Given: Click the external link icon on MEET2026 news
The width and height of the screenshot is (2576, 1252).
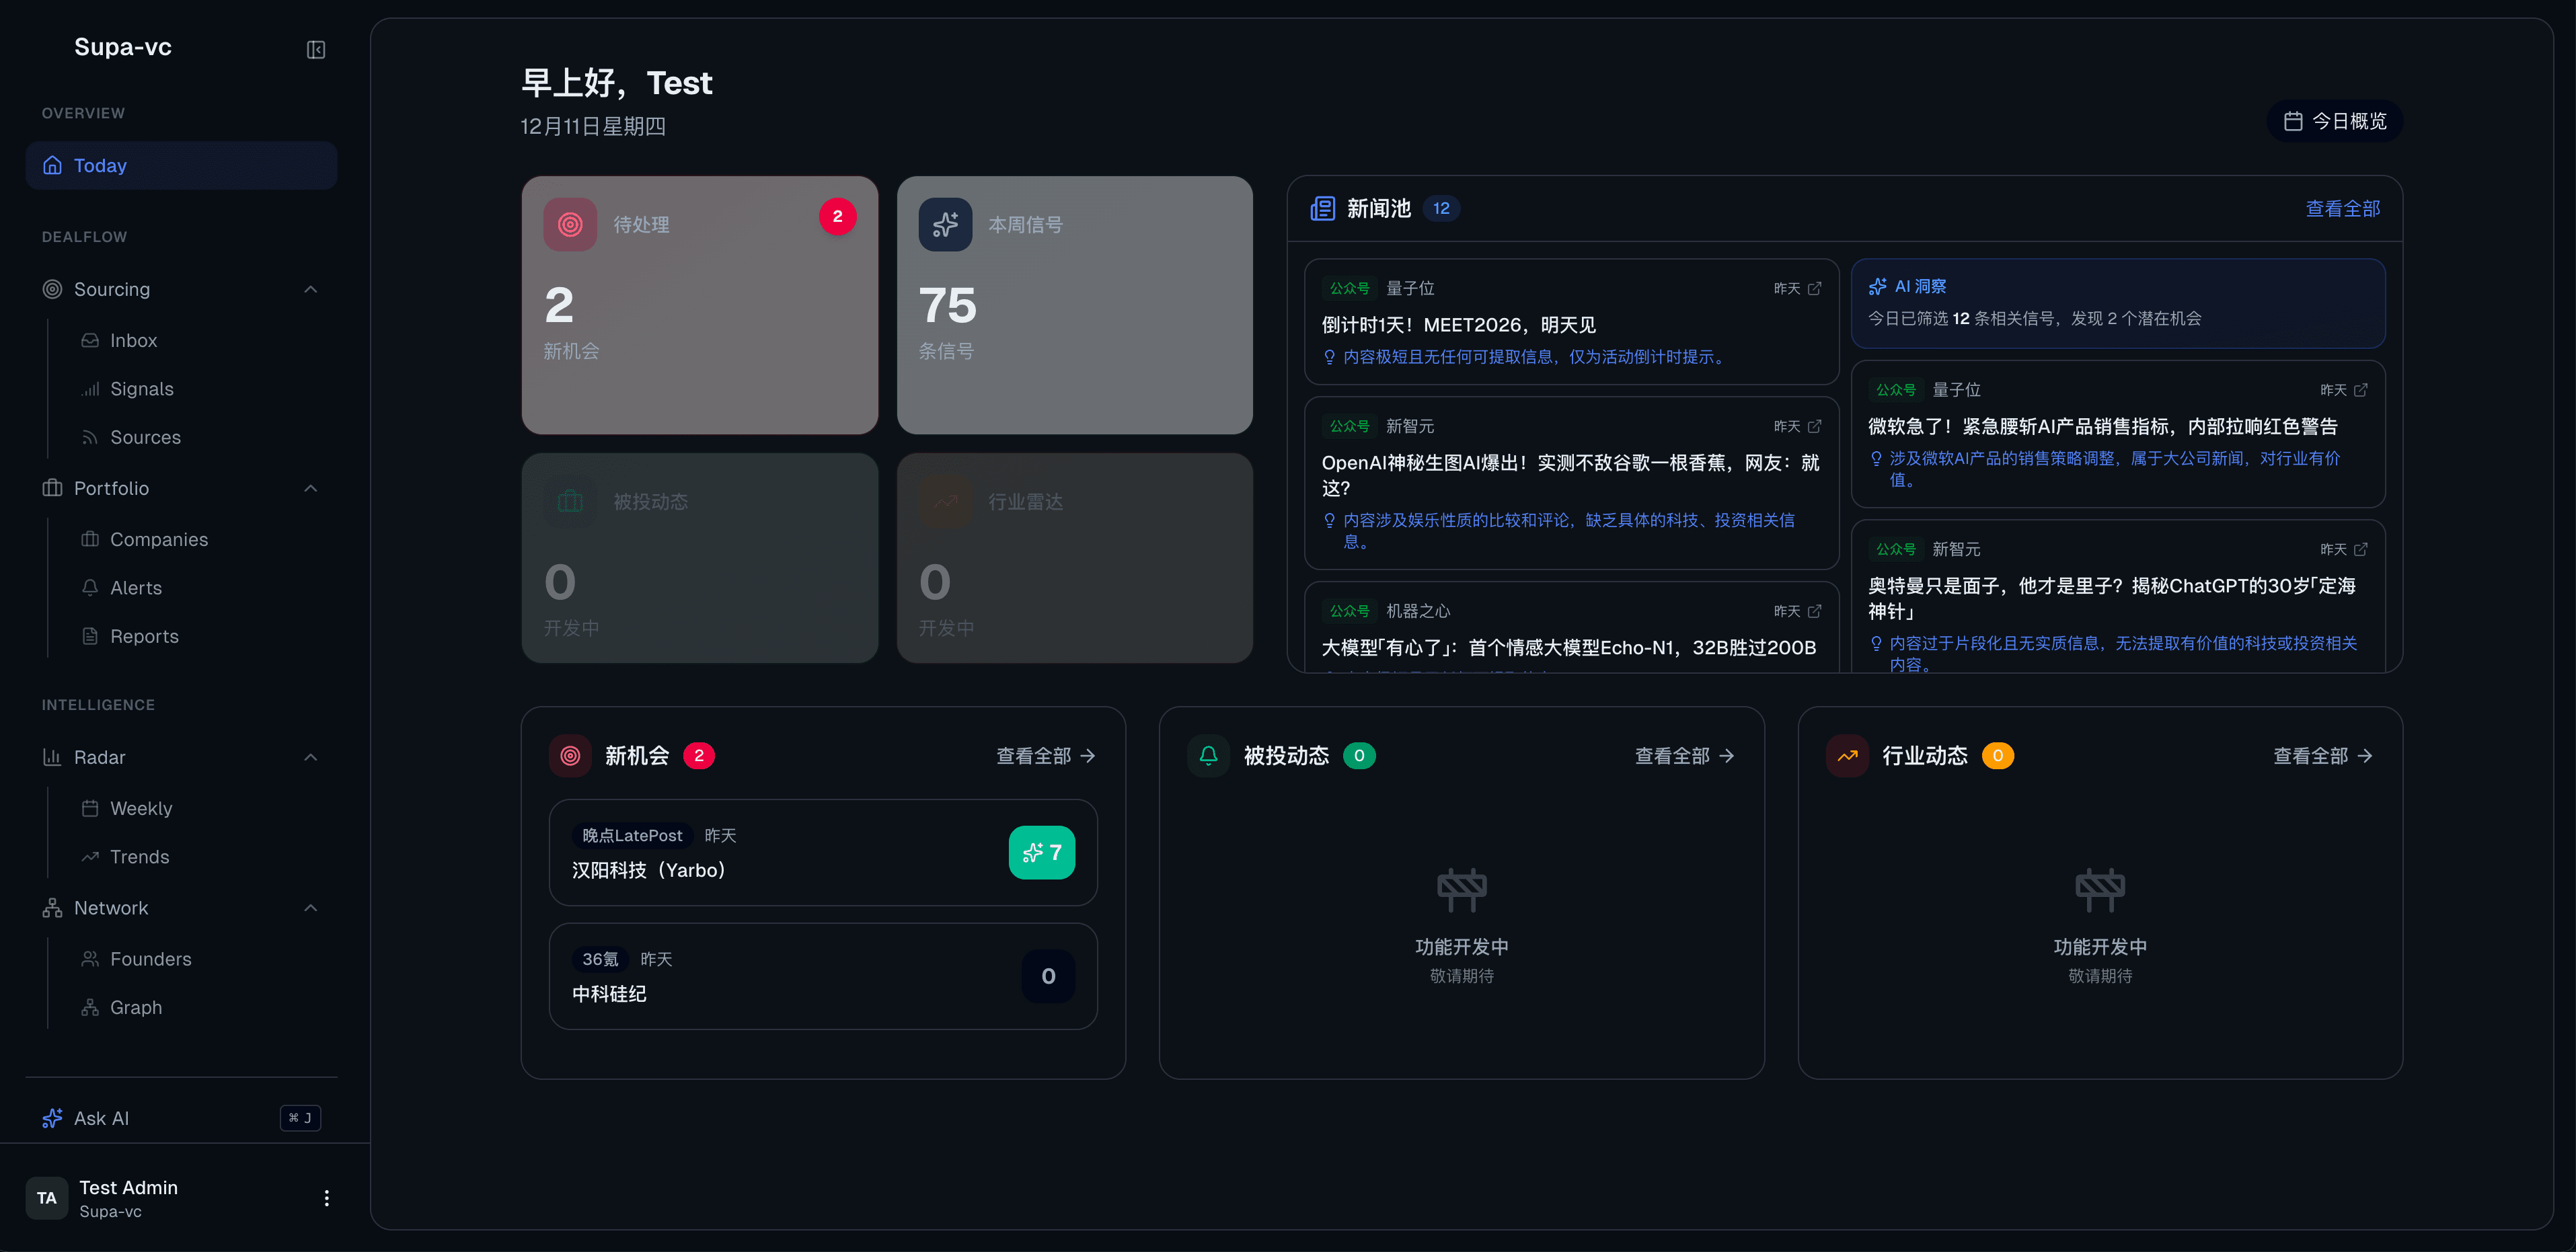Looking at the screenshot, I should 1816,288.
